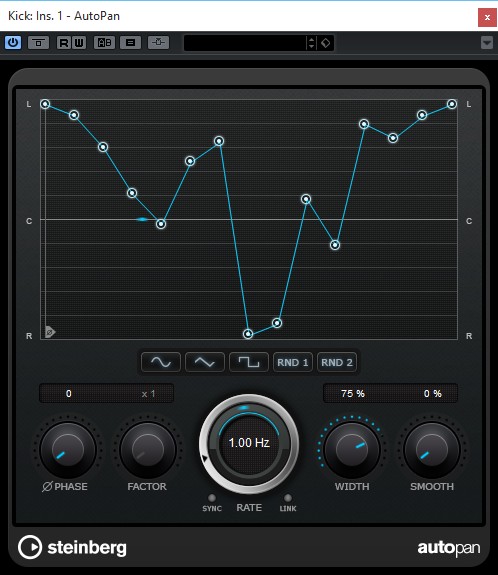The height and width of the screenshot is (575, 498).
Task: Select the last curve node at top-right L
Action: click(x=452, y=104)
